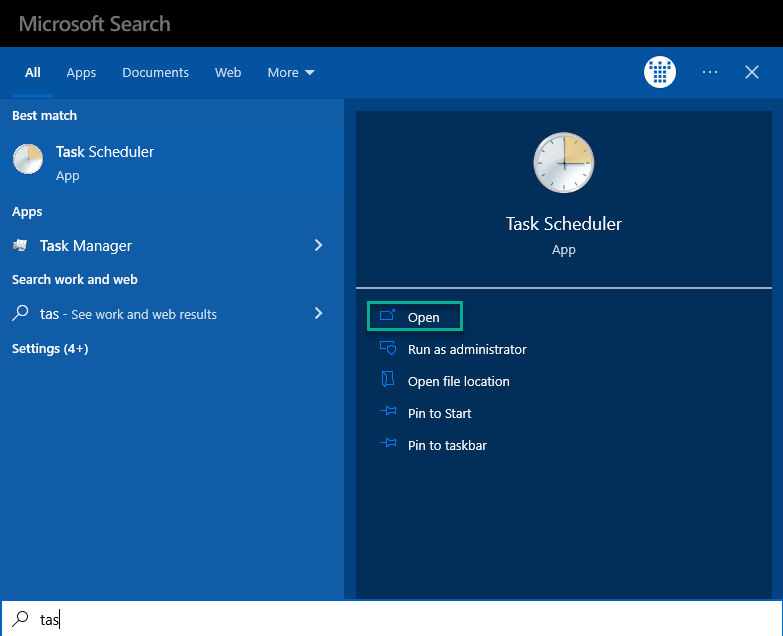Close the Microsoft Search panel
The height and width of the screenshot is (636, 783).
point(752,72)
